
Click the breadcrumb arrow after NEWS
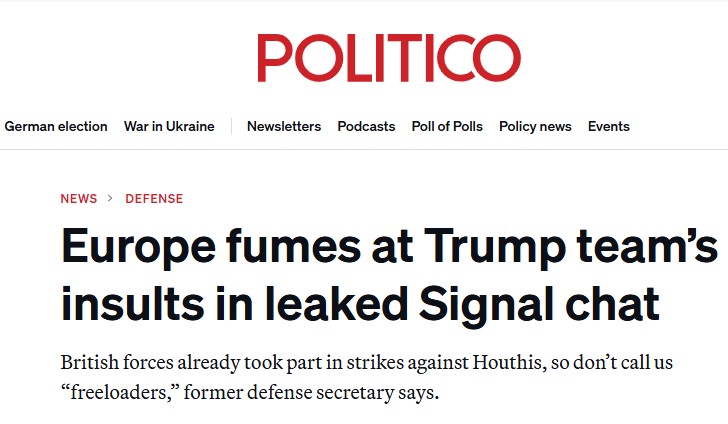111,199
